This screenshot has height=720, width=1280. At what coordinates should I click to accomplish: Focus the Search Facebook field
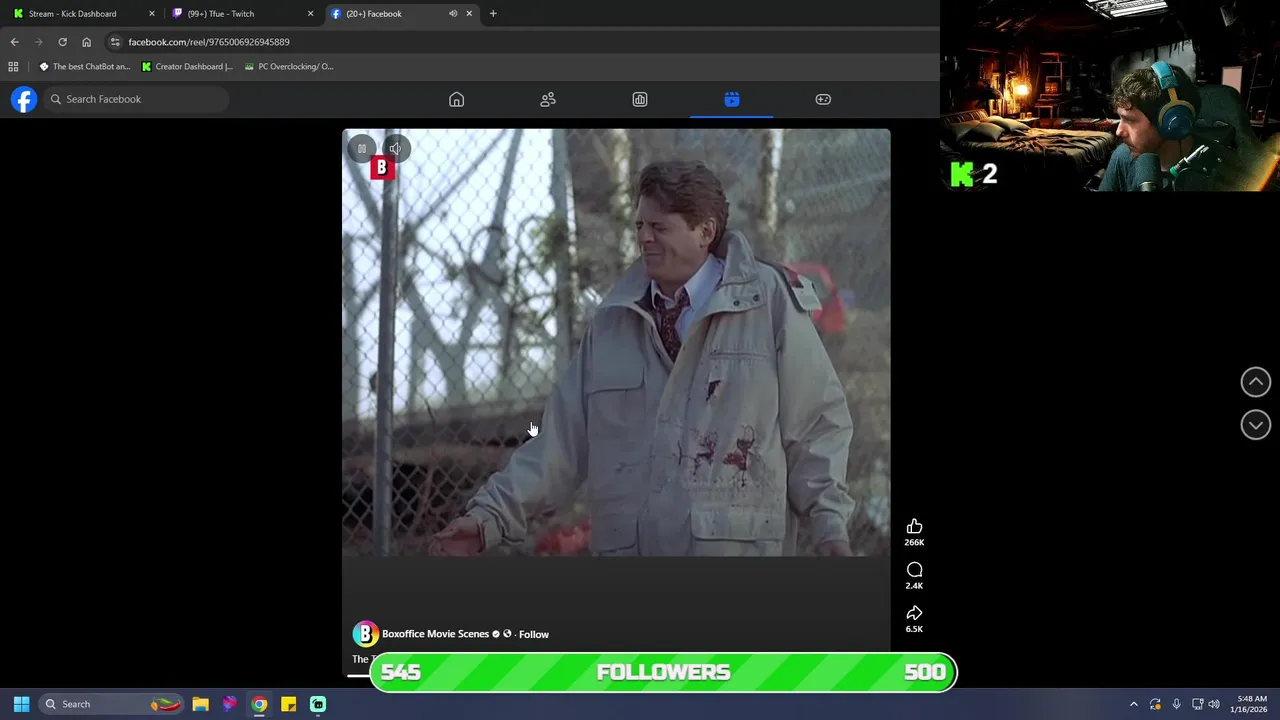click(135, 99)
